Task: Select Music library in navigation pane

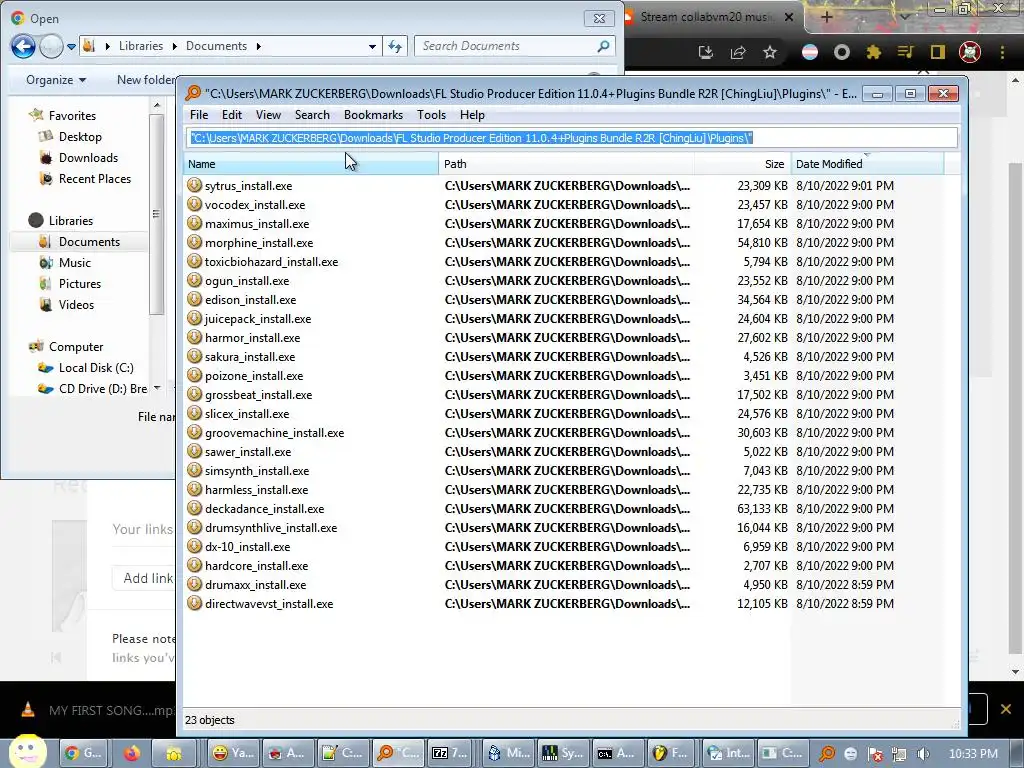Action: point(74,263)
